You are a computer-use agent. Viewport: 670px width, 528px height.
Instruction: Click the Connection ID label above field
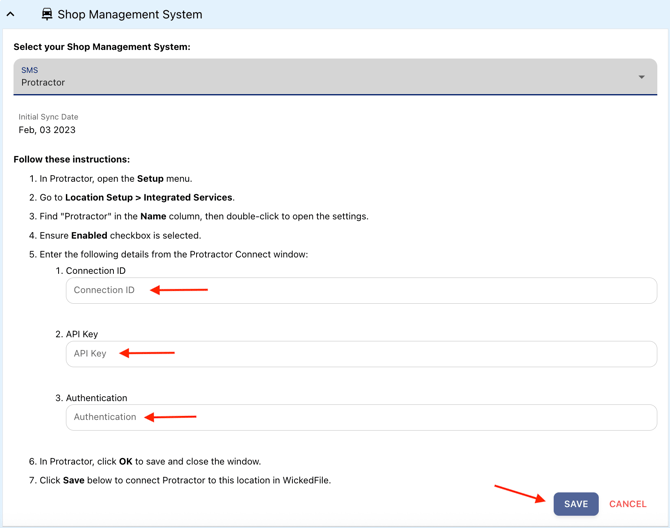point(95,271)
